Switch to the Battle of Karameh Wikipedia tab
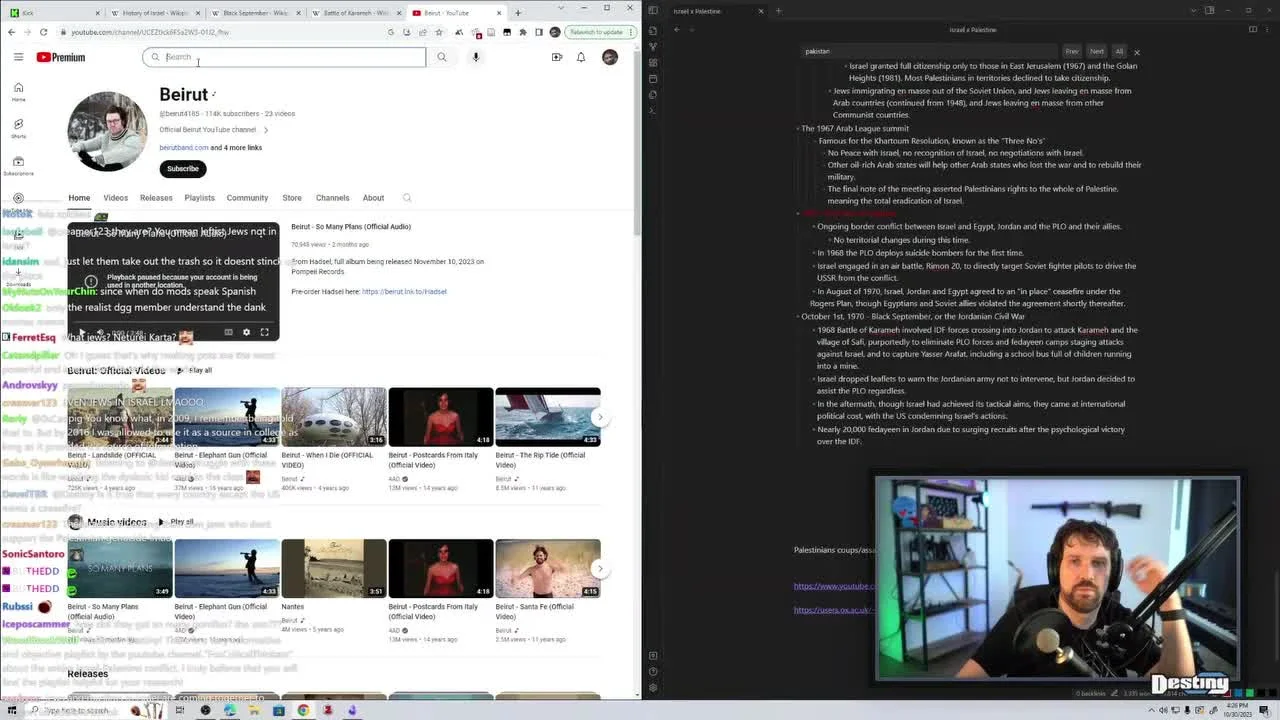The width and height of the screenshot is (1280, 720). (354, 13)
